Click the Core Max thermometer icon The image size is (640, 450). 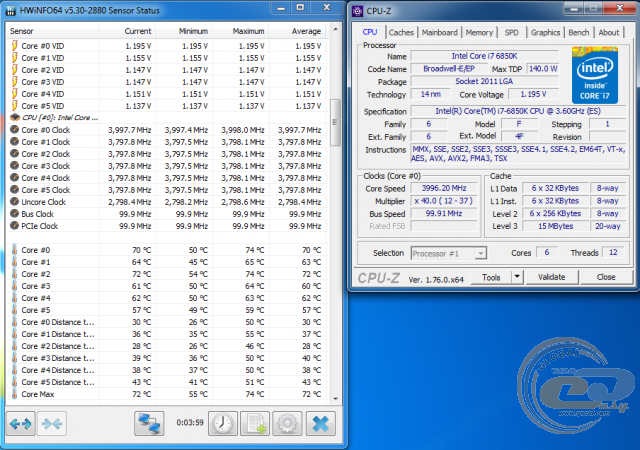click(15, 394)
